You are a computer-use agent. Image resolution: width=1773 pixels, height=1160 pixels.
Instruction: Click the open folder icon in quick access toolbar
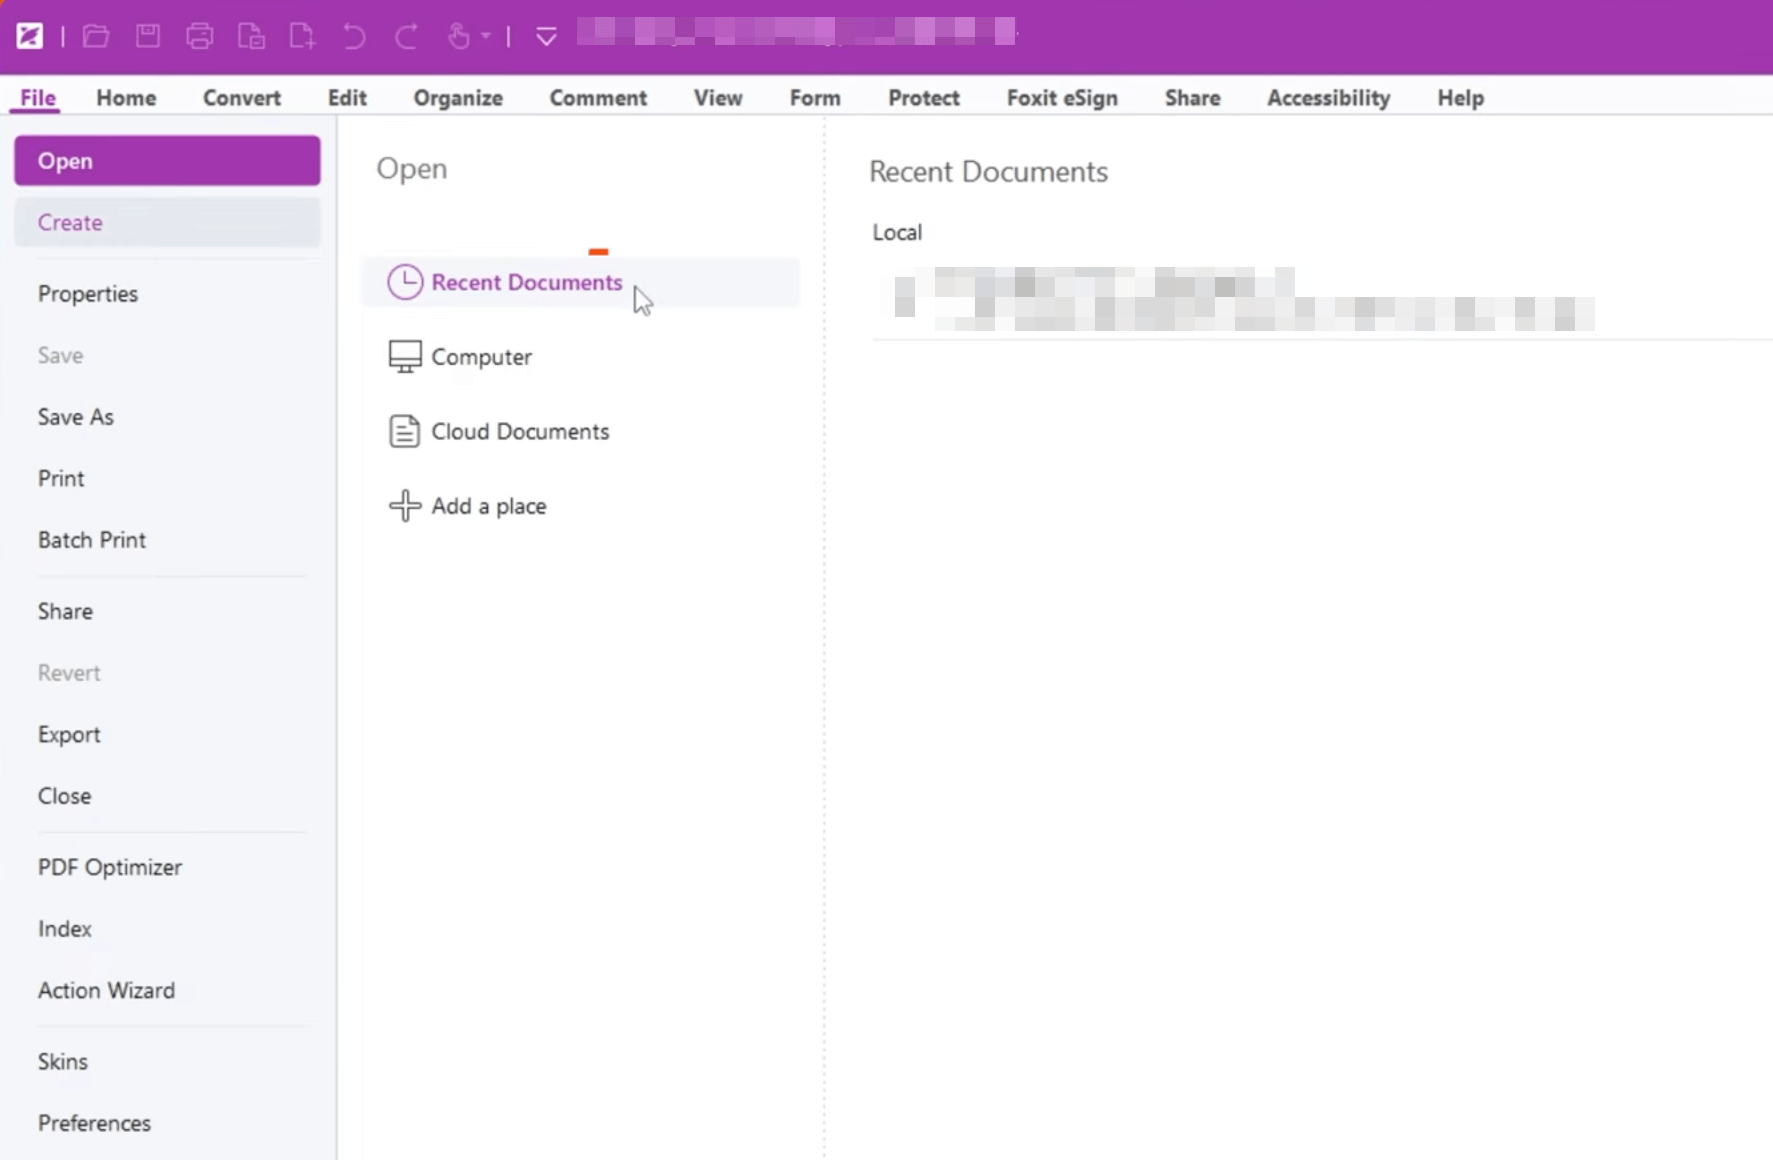(96, 36)
